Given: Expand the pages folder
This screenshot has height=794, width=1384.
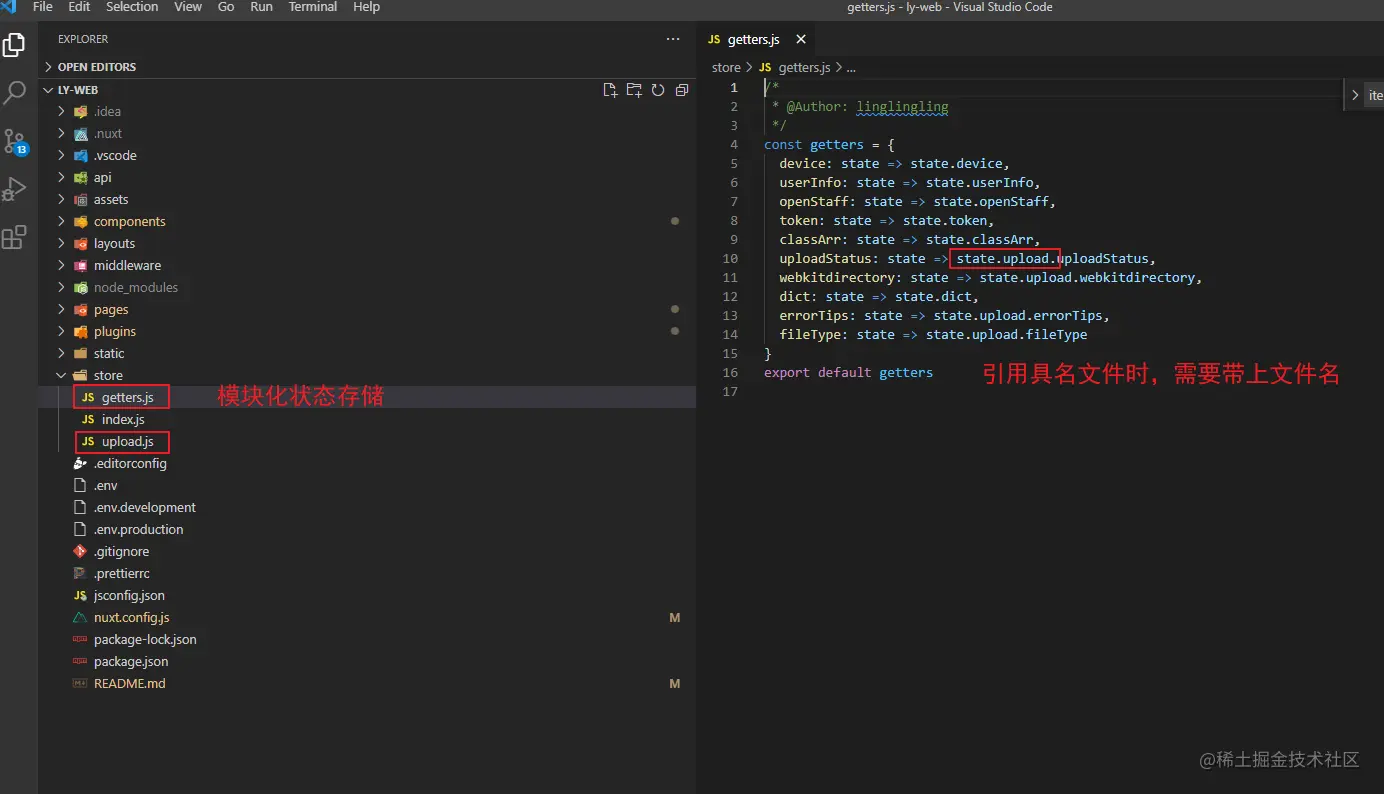Looking at the screenshot, I should tap(62, 310).
